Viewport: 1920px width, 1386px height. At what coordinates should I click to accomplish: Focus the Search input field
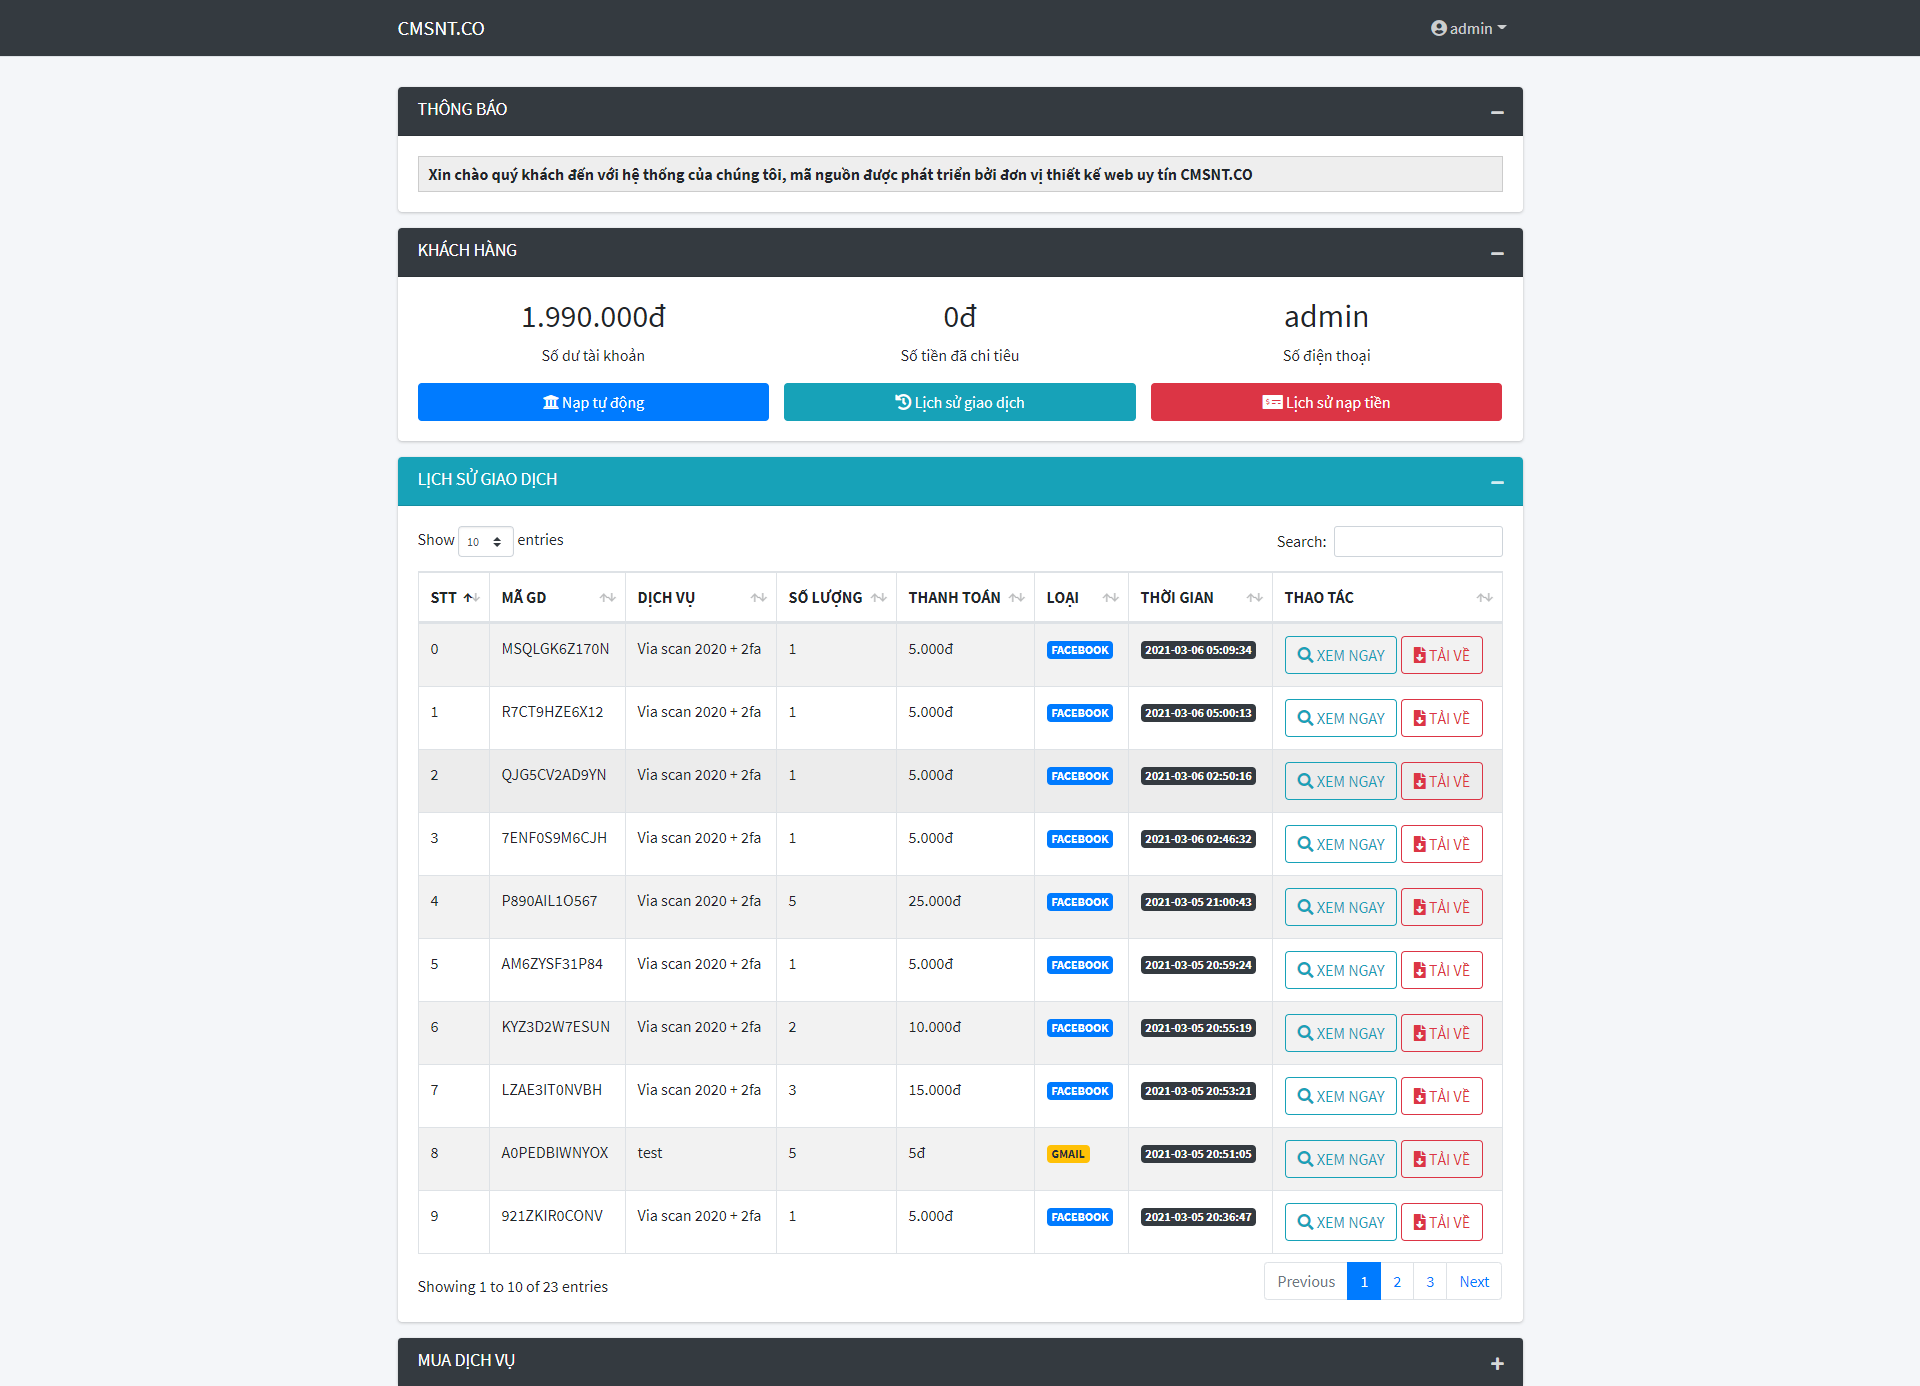tap(1417, 541)
